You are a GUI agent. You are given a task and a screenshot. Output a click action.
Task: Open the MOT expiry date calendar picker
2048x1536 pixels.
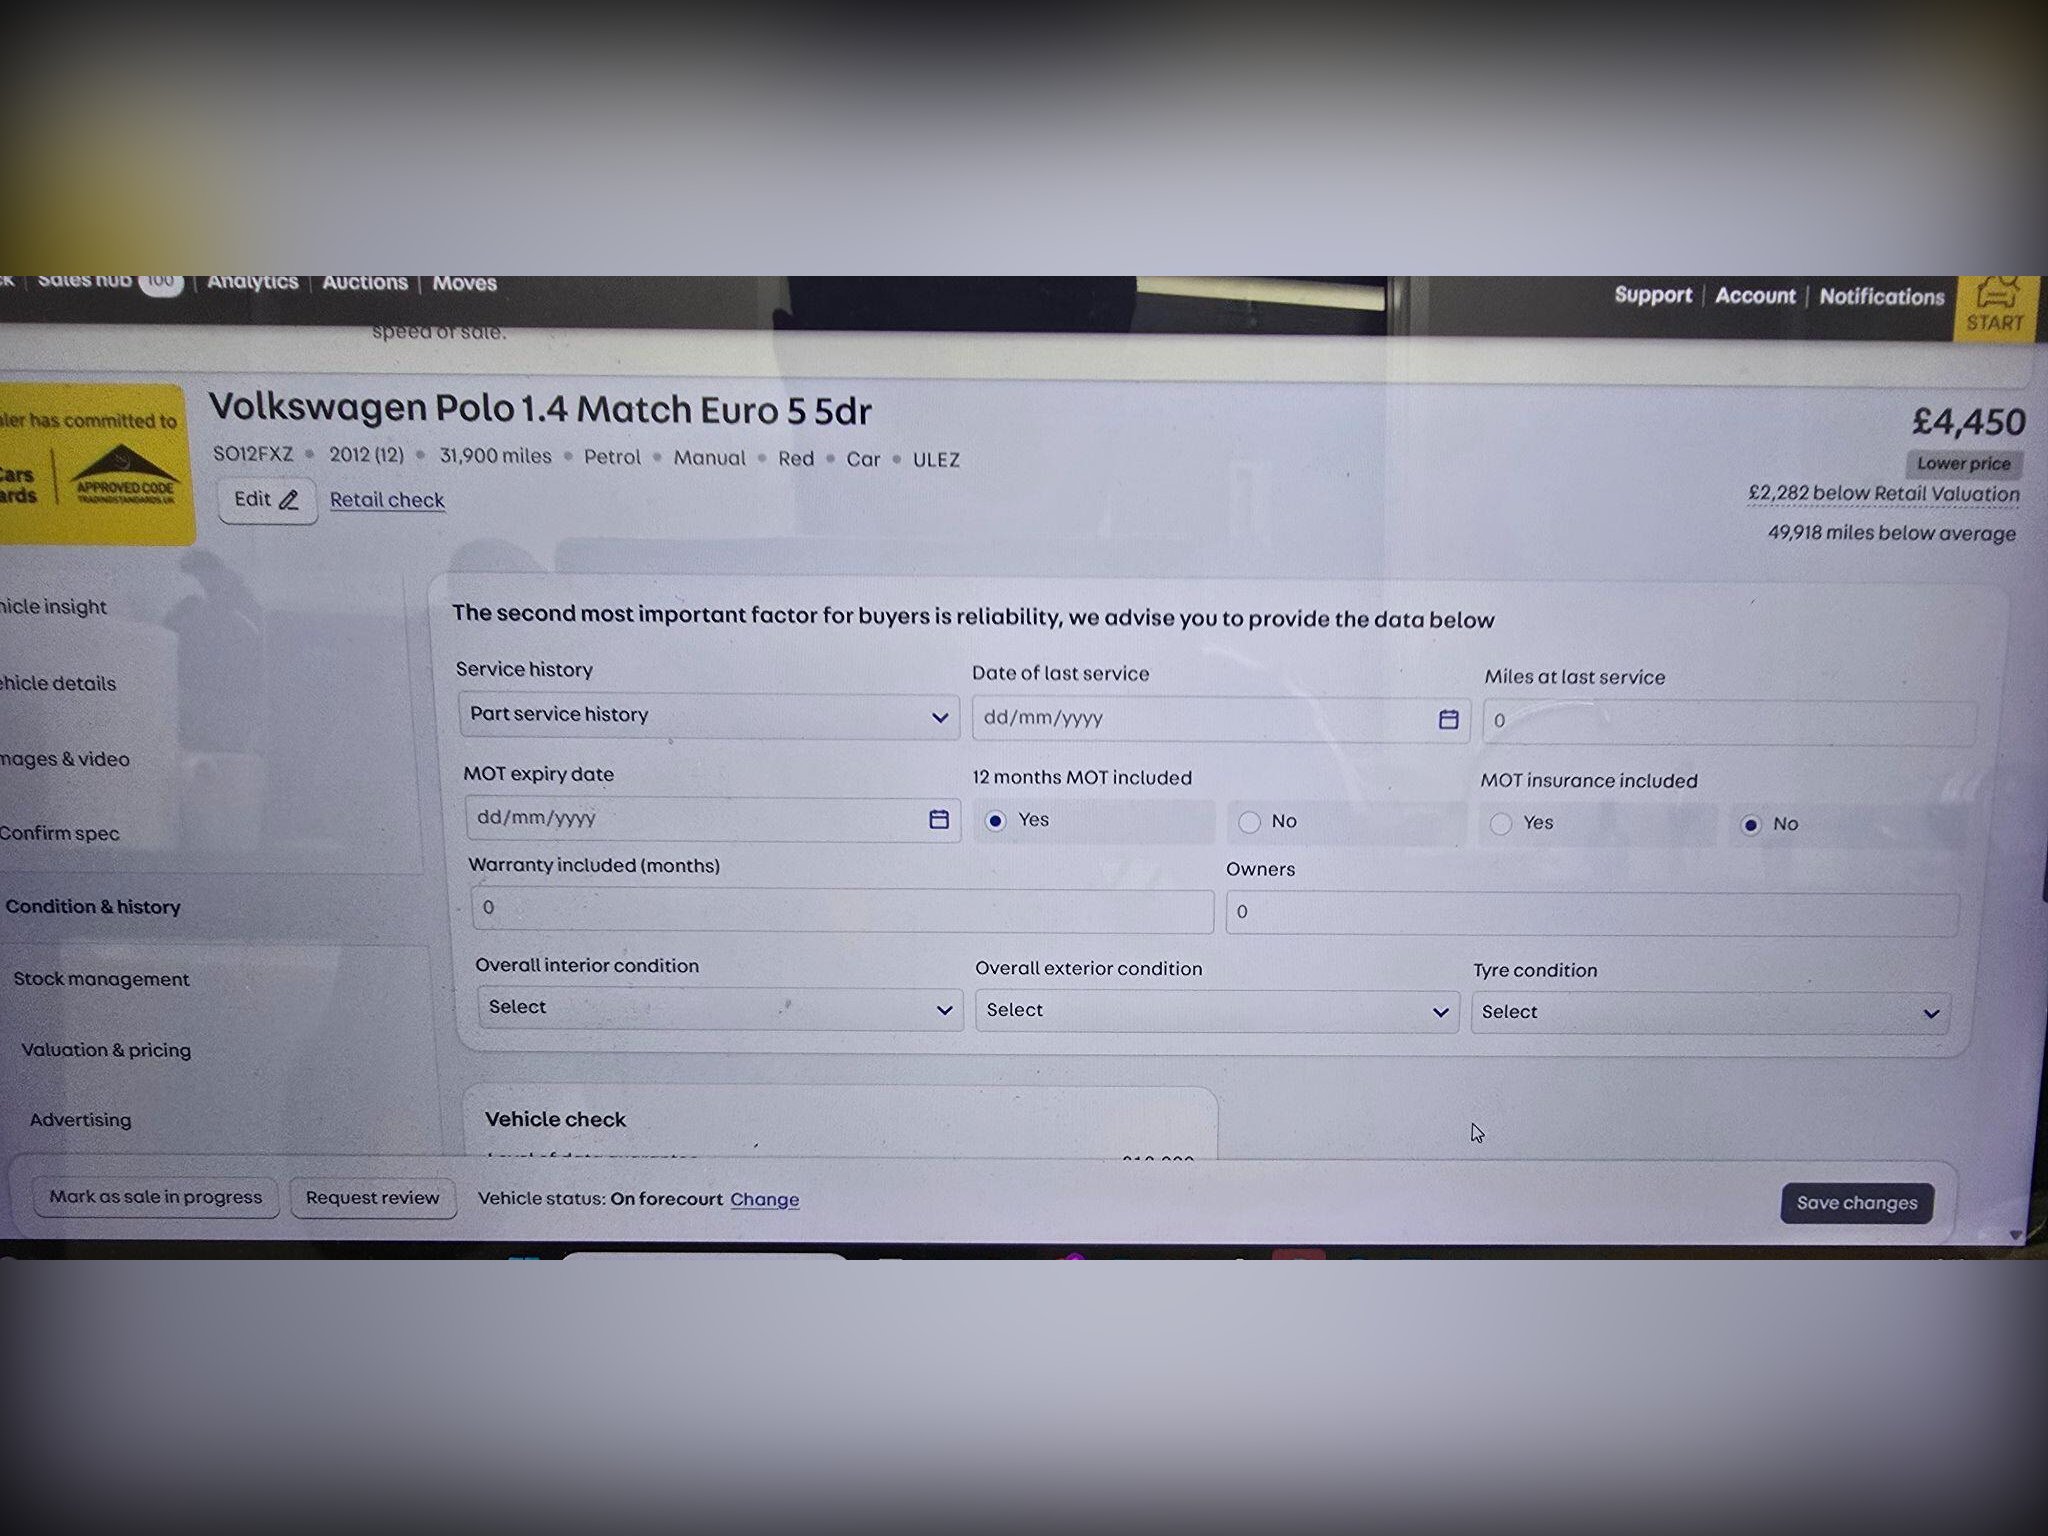coord(939,819)
